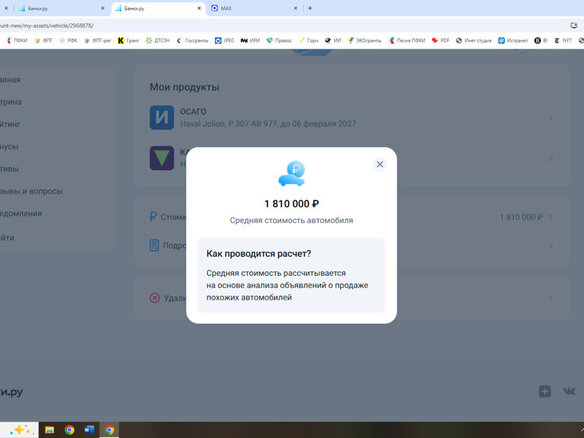The width and height of the screenshot is (584, 438).
Task: Open the ФПГ bookmark
Action: 43,40
